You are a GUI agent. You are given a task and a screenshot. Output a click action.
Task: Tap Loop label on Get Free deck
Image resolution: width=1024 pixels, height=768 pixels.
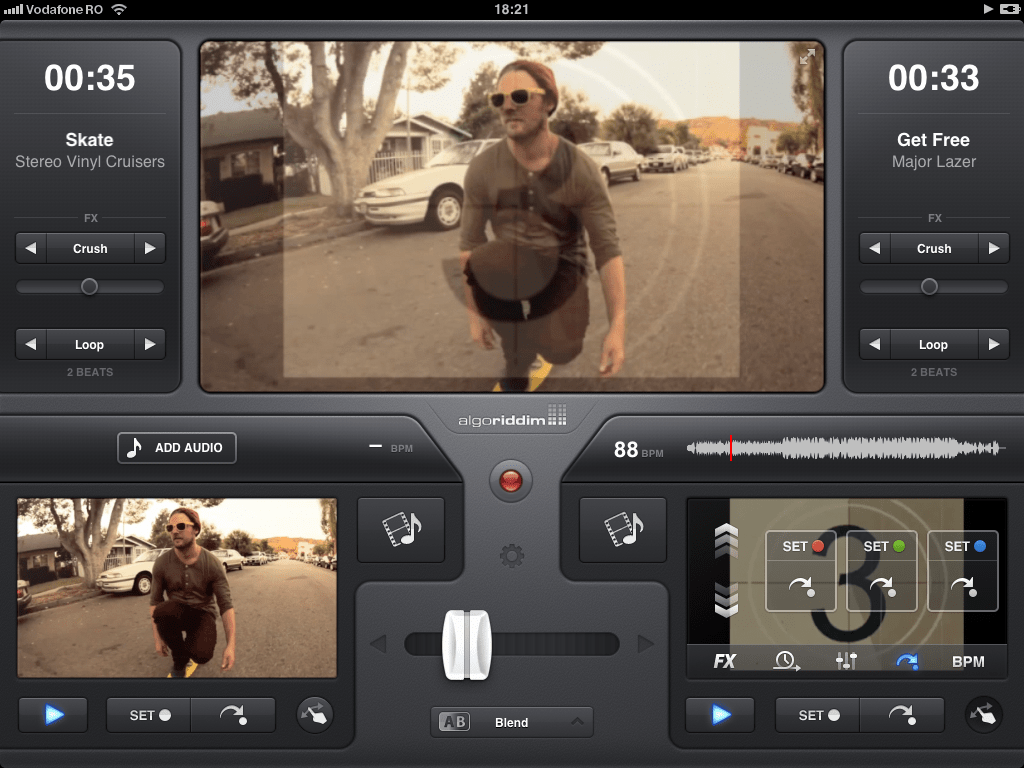pos(934,344)
